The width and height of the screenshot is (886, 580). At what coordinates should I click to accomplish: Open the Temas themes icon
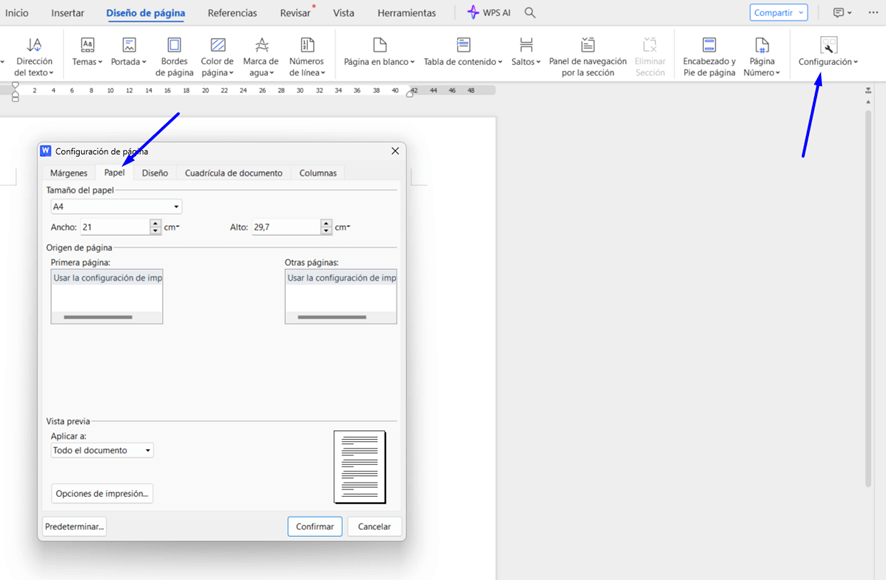[87, 45]
